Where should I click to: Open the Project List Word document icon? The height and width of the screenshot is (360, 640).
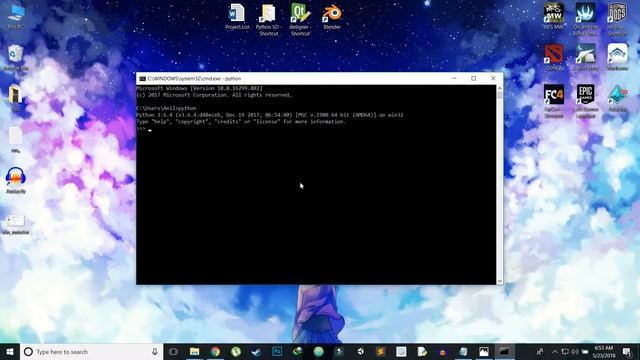(x=237, y=16)
